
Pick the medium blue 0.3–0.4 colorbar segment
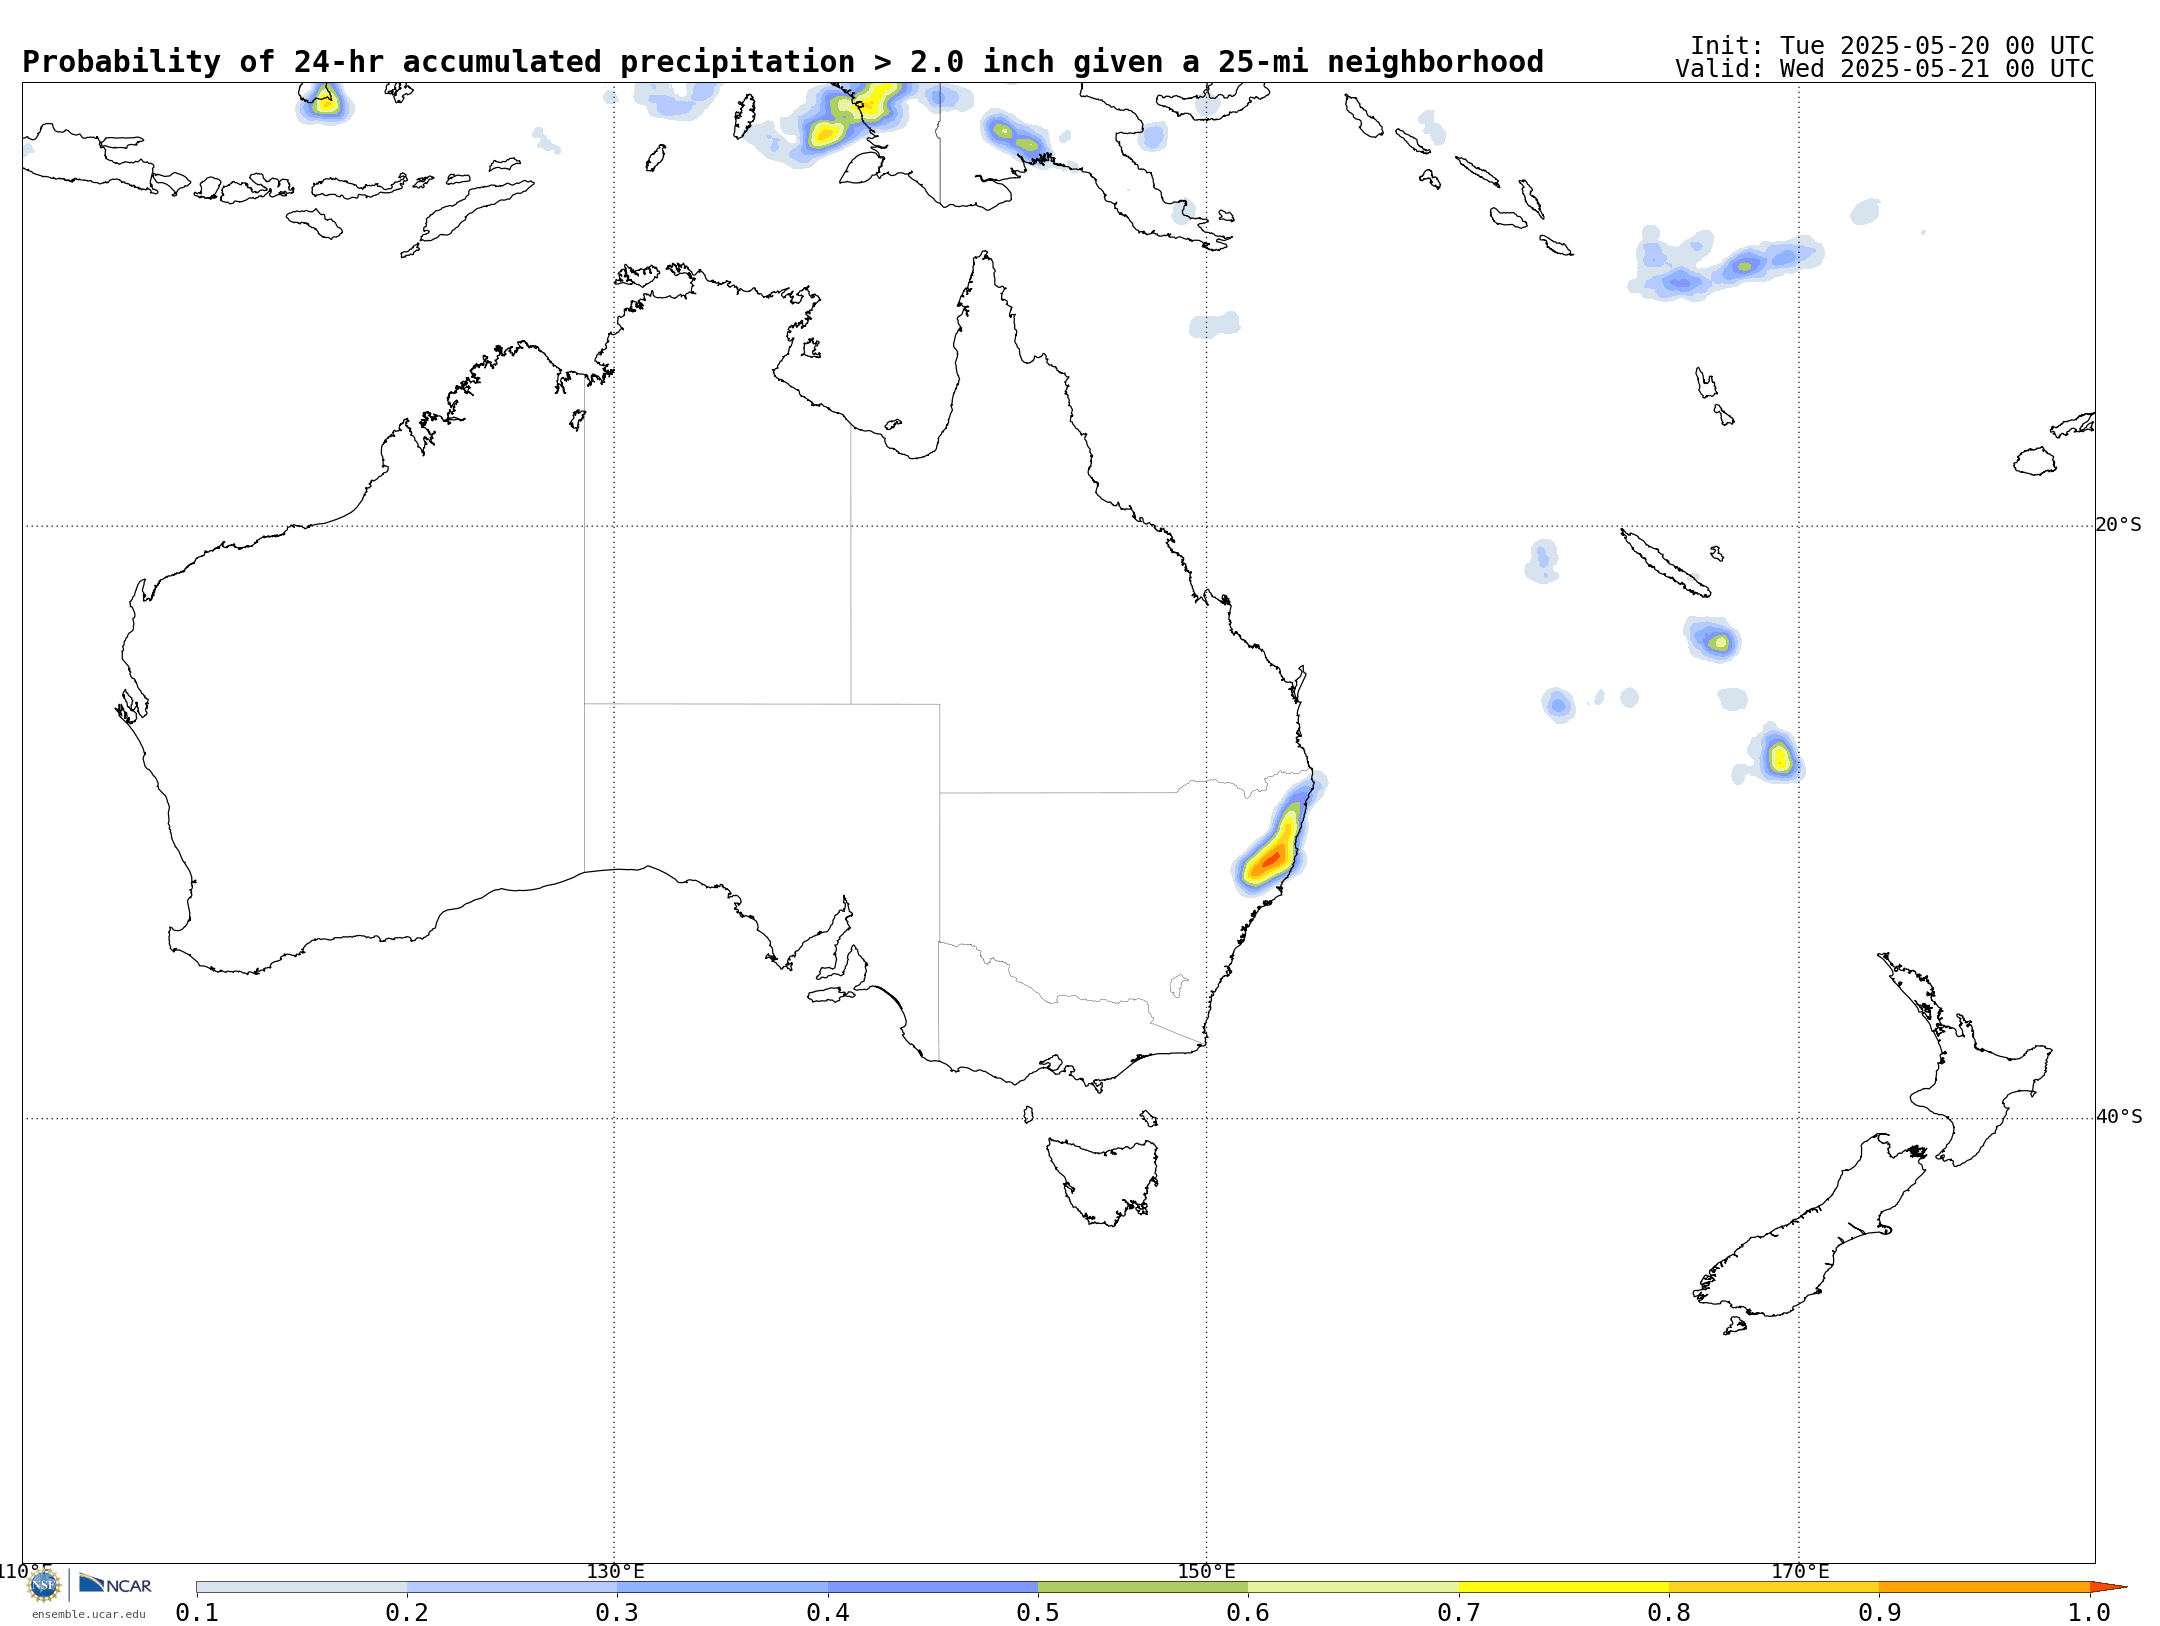click(x=723, y=1587)
